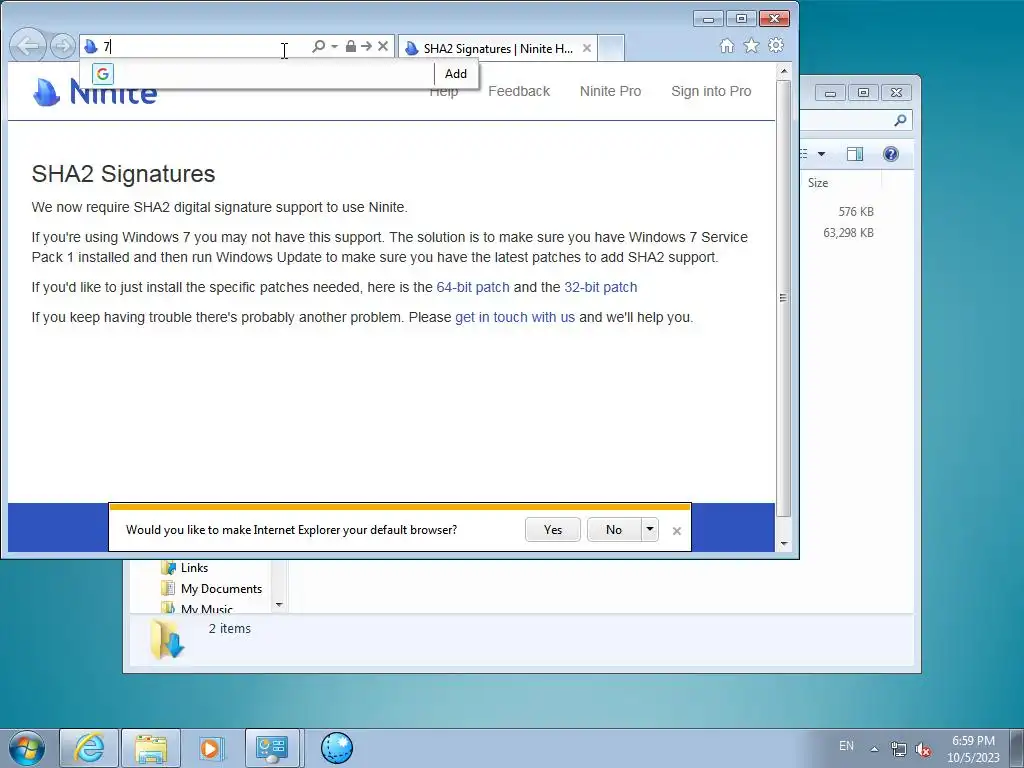Click Windows Explorer taskbar icon
The image size is (1024, 768).
pos(151,748)
